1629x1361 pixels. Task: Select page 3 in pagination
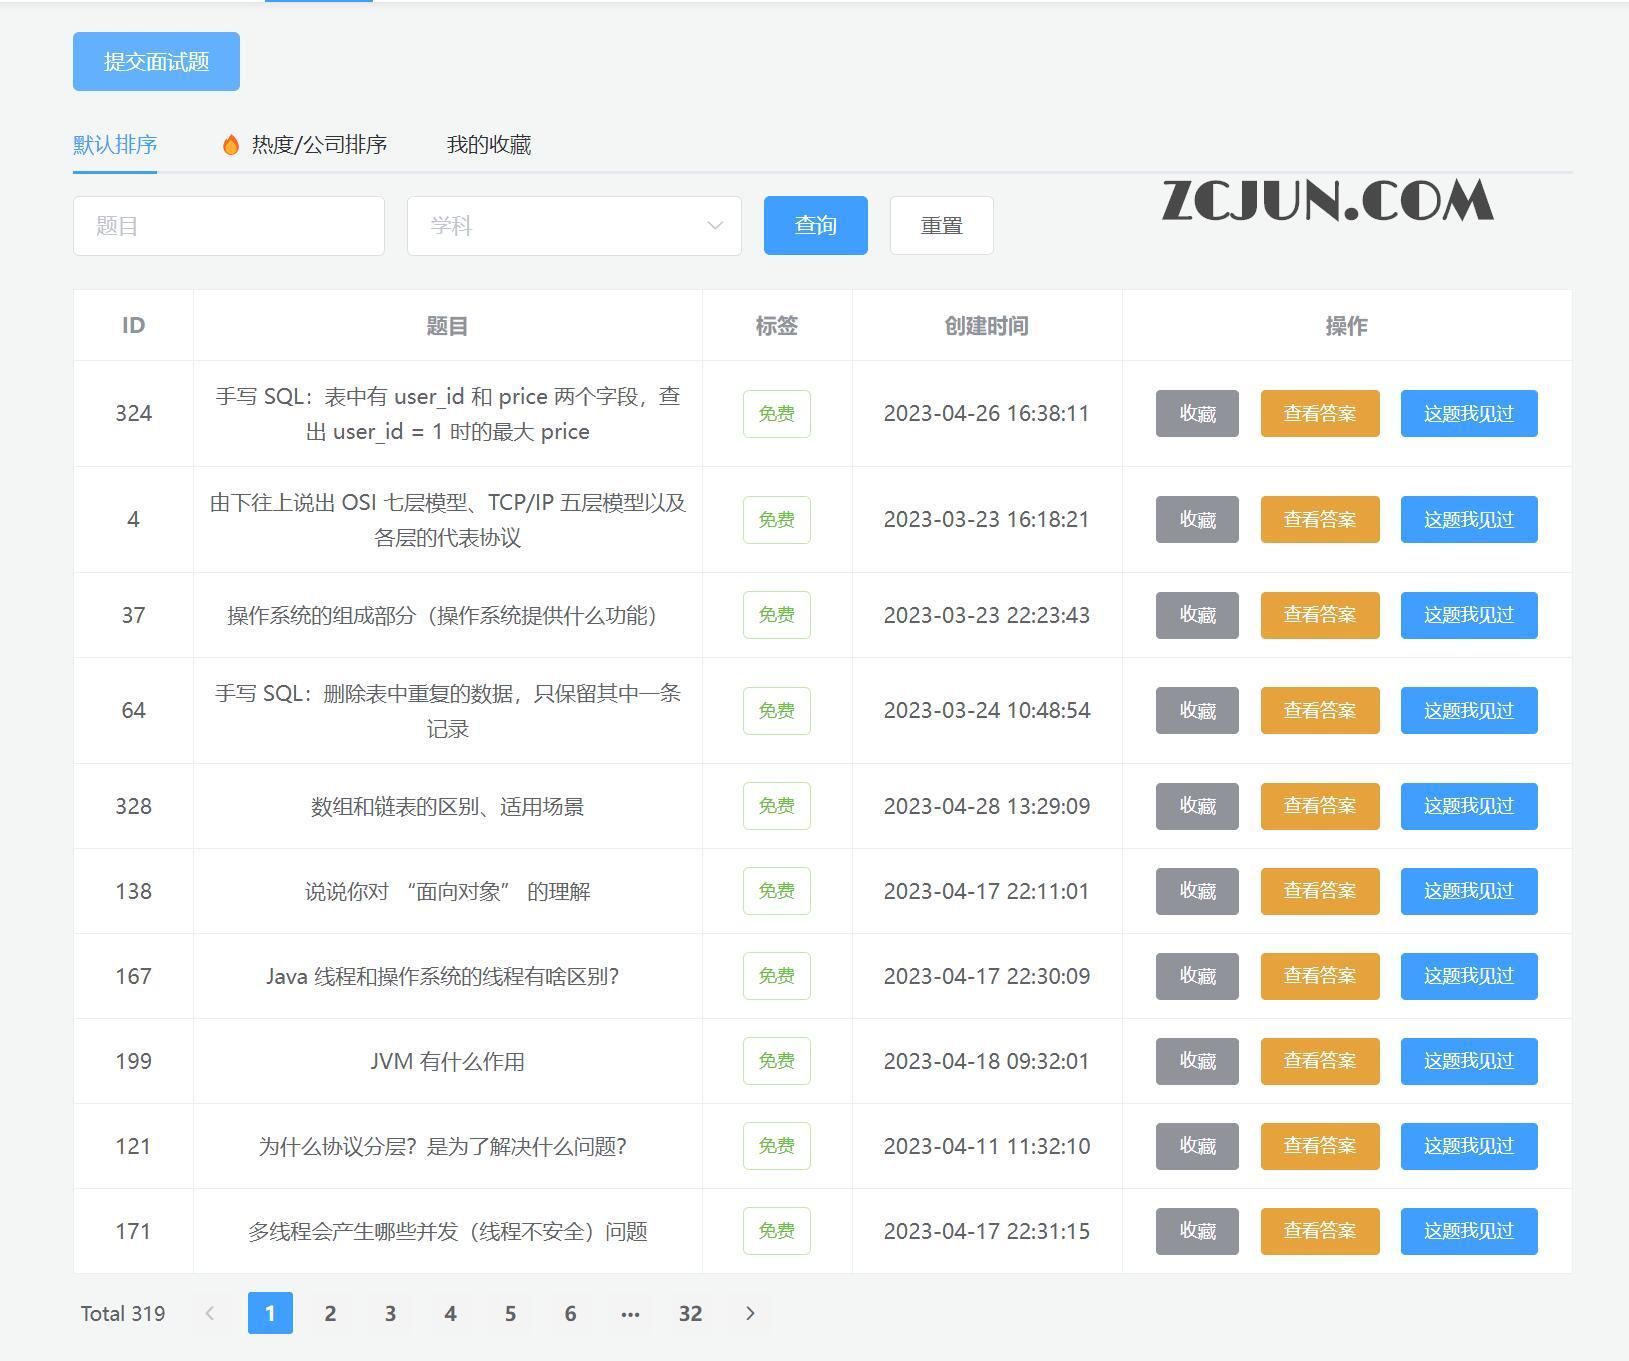[390, 1314]
